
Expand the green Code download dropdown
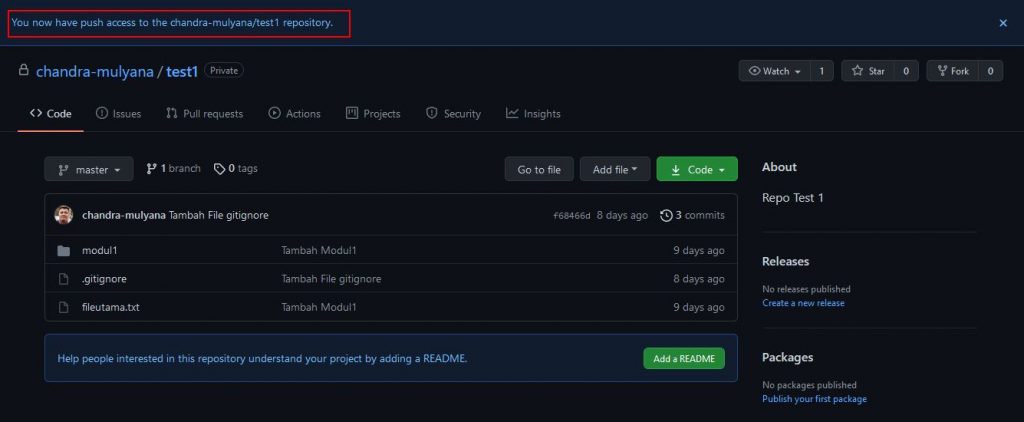tap(697, 170)
